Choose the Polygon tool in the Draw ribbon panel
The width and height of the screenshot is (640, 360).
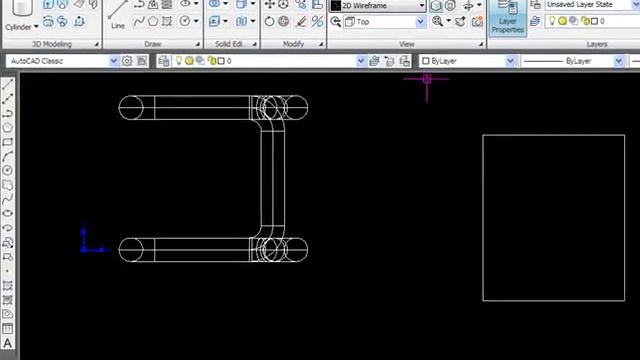pyautogui.click(x=153, y=21)
